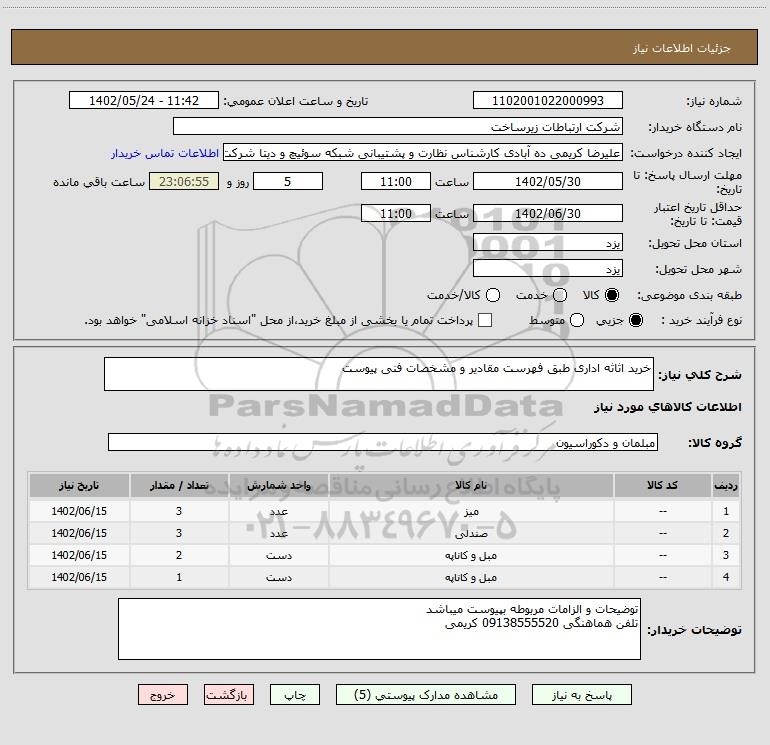
Task: Open the 'اطلاعات تماس خریدار' link
Action: 166,154
